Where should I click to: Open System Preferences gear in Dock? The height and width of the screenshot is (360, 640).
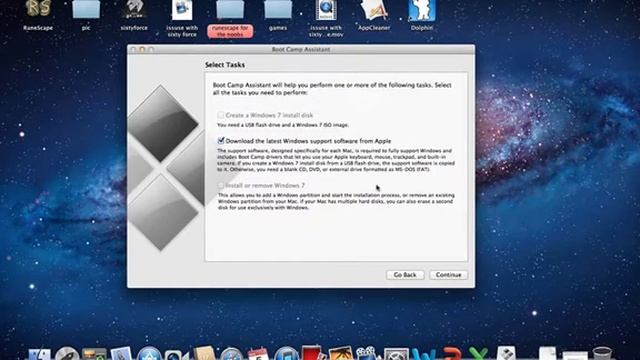click(x=396, y=354)
